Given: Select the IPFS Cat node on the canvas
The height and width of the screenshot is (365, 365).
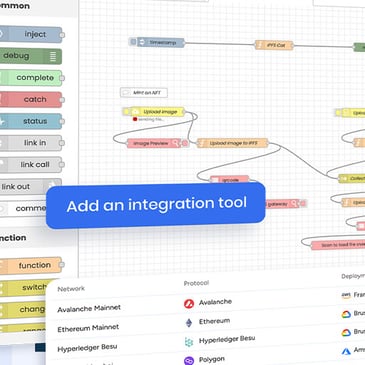Looking at the screenshot, I should pyautogui.click(x=274, y=45).
